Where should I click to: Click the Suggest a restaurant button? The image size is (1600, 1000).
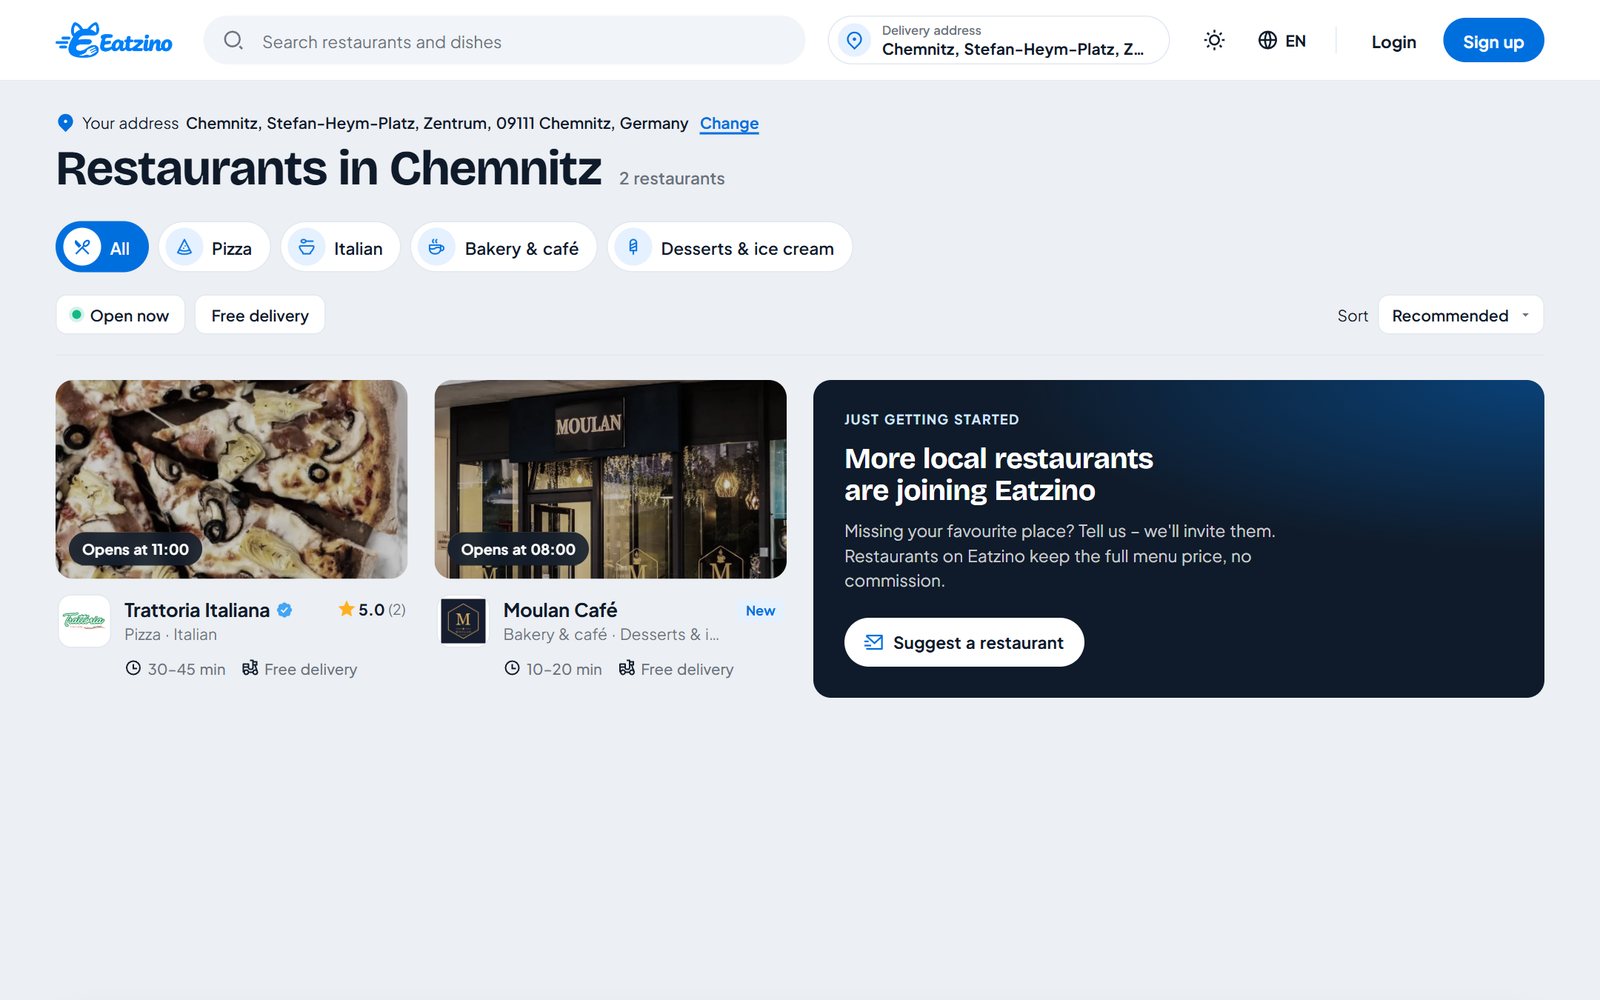[x=964, y=642]
